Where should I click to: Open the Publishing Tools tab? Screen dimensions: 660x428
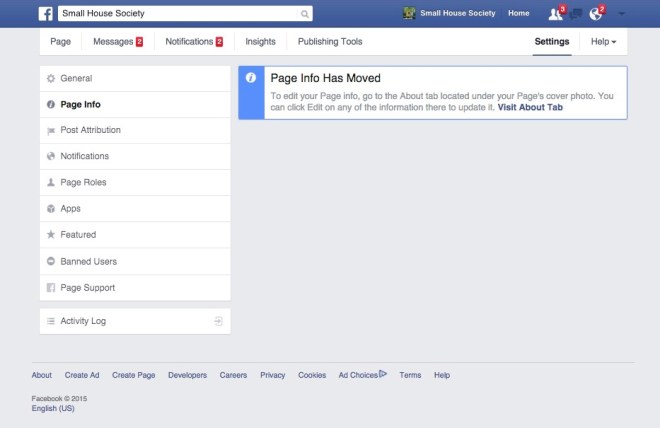[330, 42]
